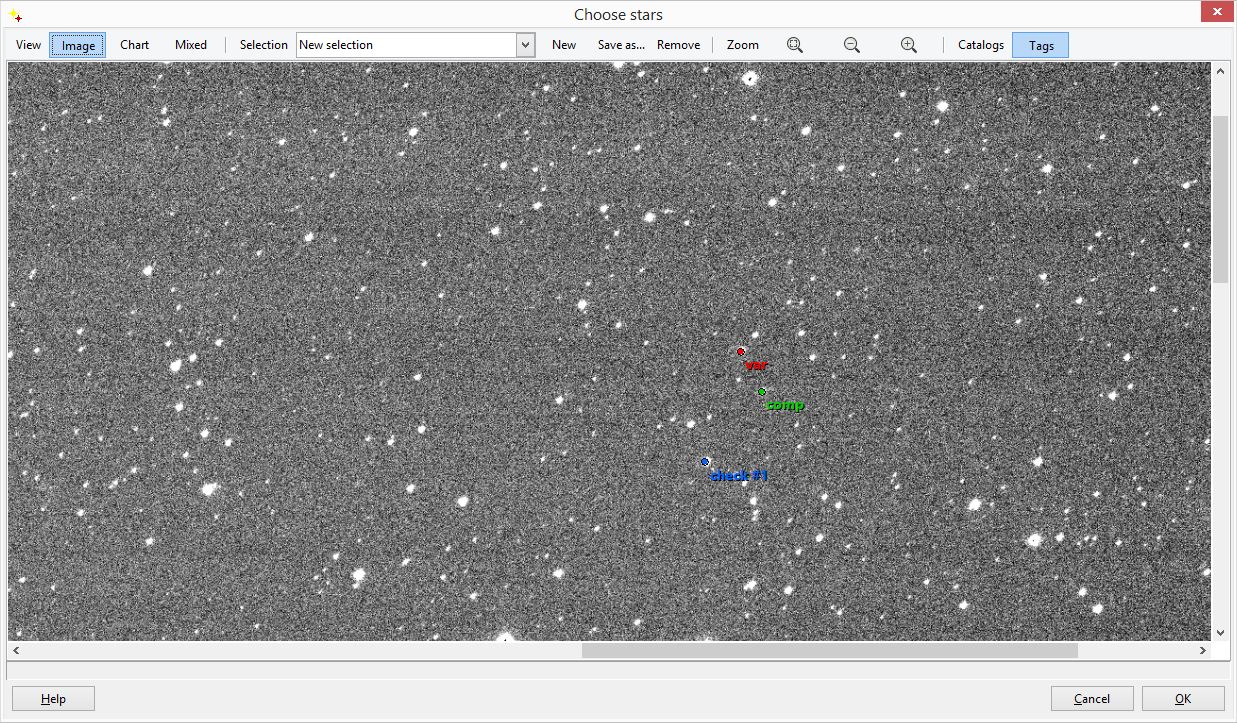The image size is (1237, 723).
Task: Open Help for this dialog
Action: [x=53, y=699]
